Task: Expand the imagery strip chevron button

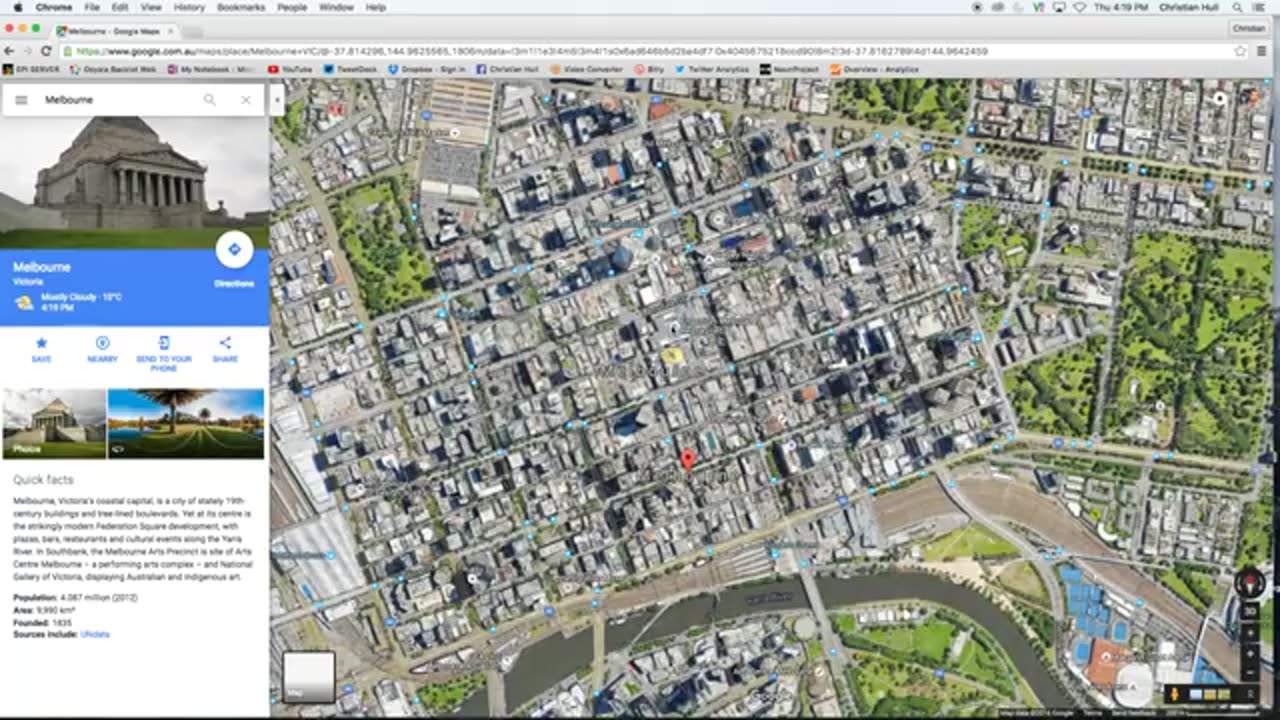Action: tap(1251, 694)
